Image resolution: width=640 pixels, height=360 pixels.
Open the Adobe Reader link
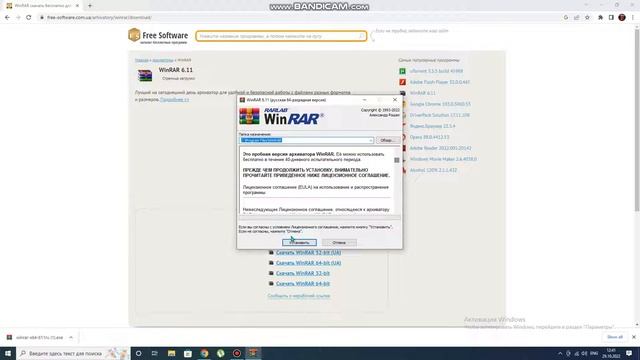point(440,148)
